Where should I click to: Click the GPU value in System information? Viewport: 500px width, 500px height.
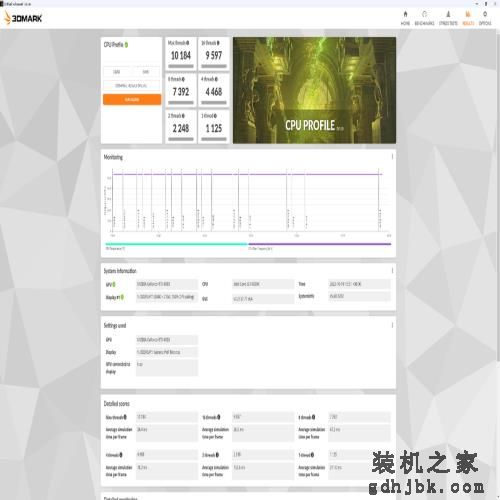(167, 284)
